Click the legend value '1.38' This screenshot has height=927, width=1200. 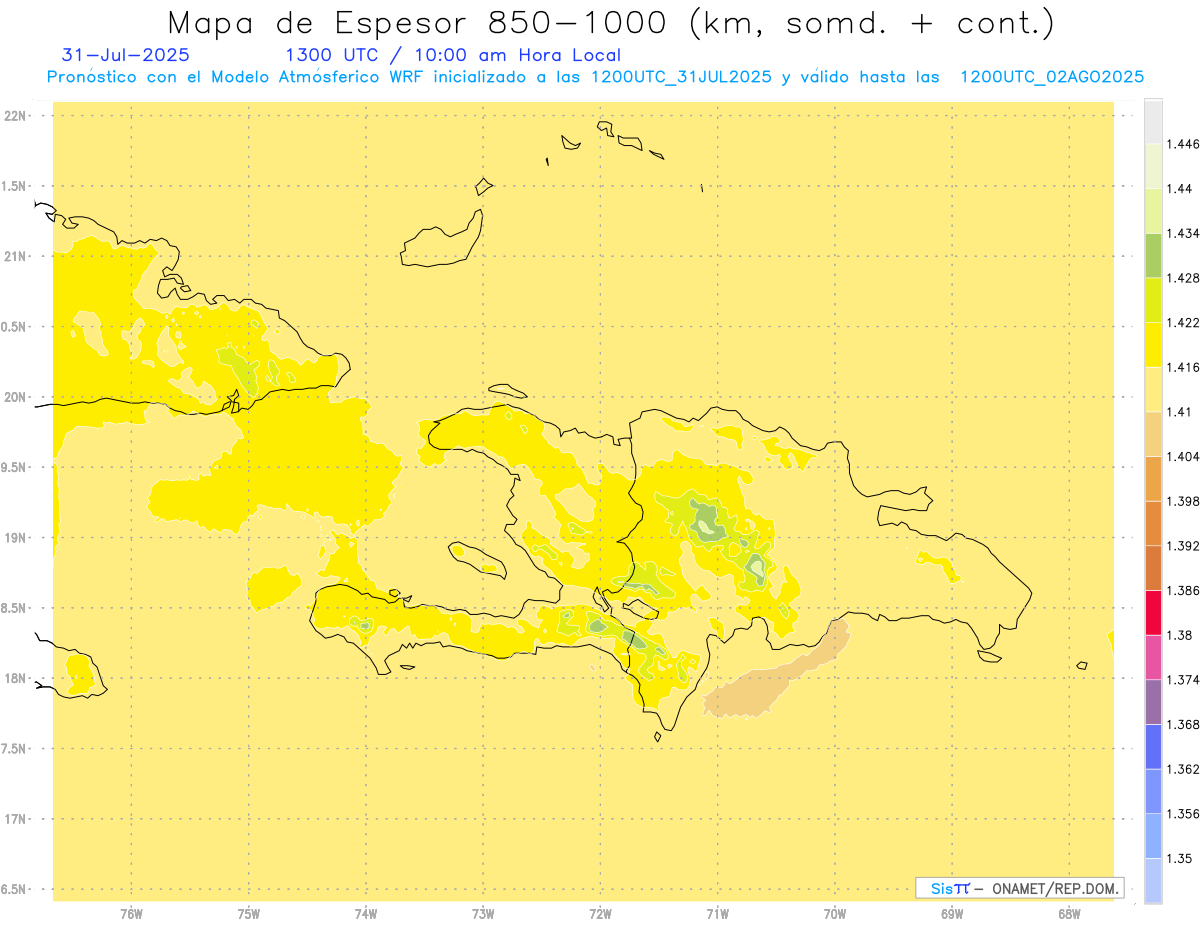click(x=1178, y=635)
